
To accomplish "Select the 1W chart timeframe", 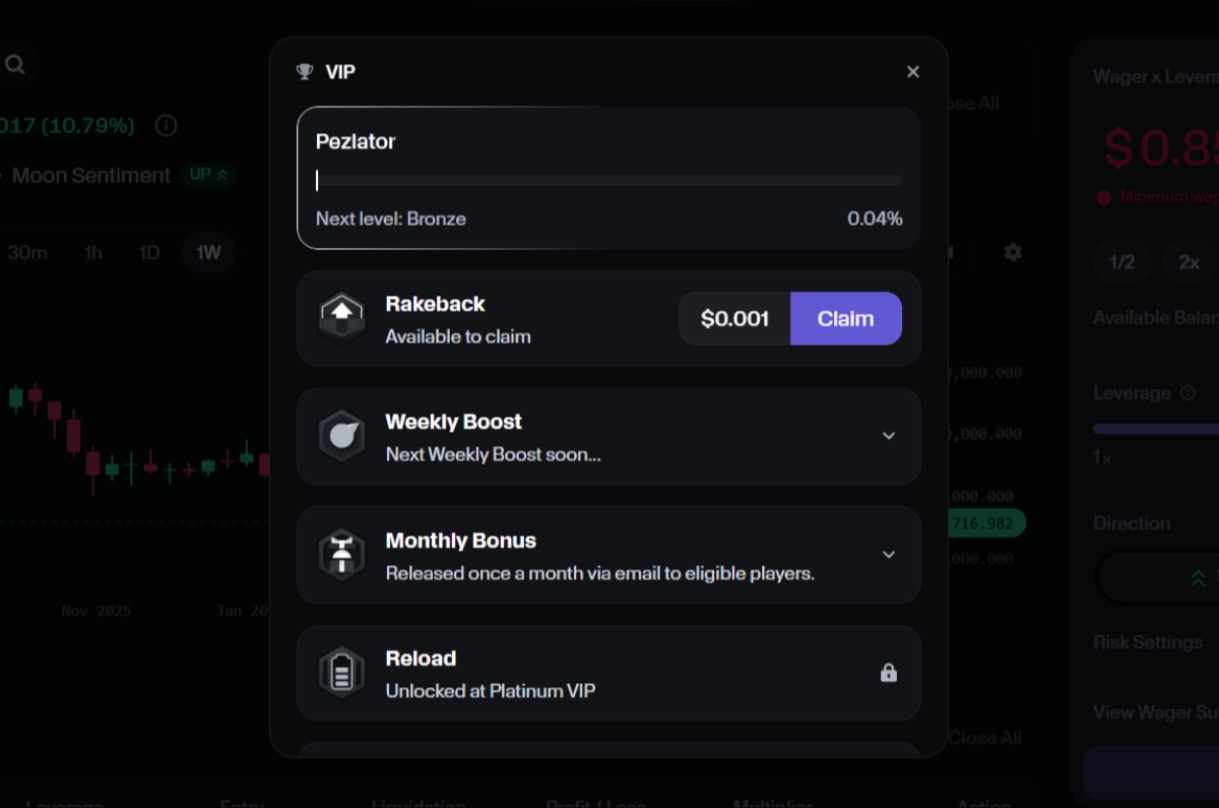I will click(208, 253).
